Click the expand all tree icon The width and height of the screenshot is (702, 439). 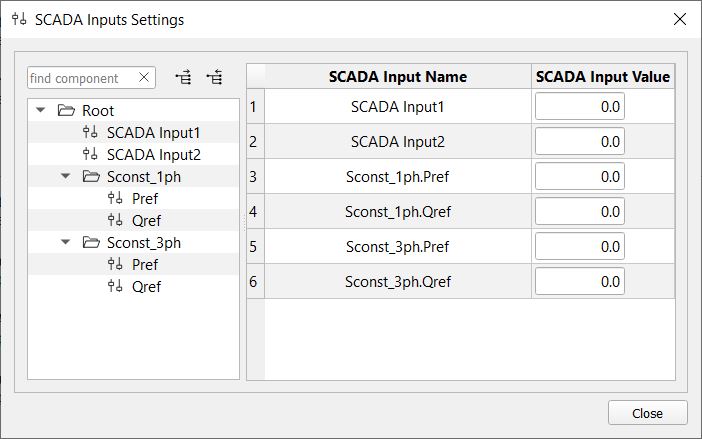click(183, 77)
